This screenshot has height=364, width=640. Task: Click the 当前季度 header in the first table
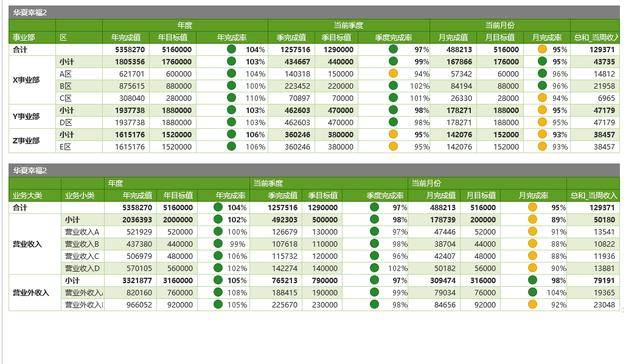pyautogui.click(x=348, y=25)
